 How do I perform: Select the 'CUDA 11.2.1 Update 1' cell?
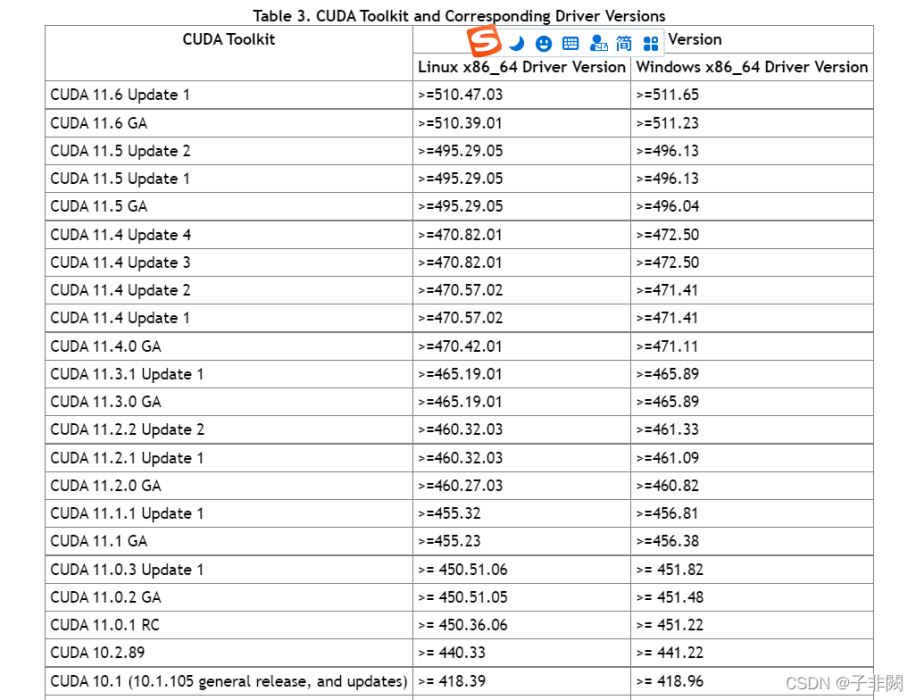[228, 458]
